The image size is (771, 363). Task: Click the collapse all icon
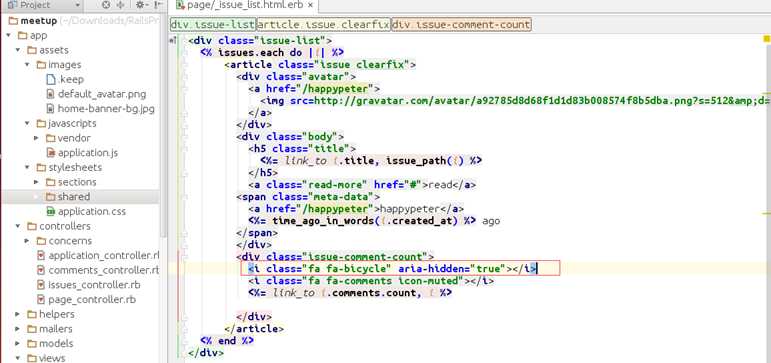[x=120, y=5]
